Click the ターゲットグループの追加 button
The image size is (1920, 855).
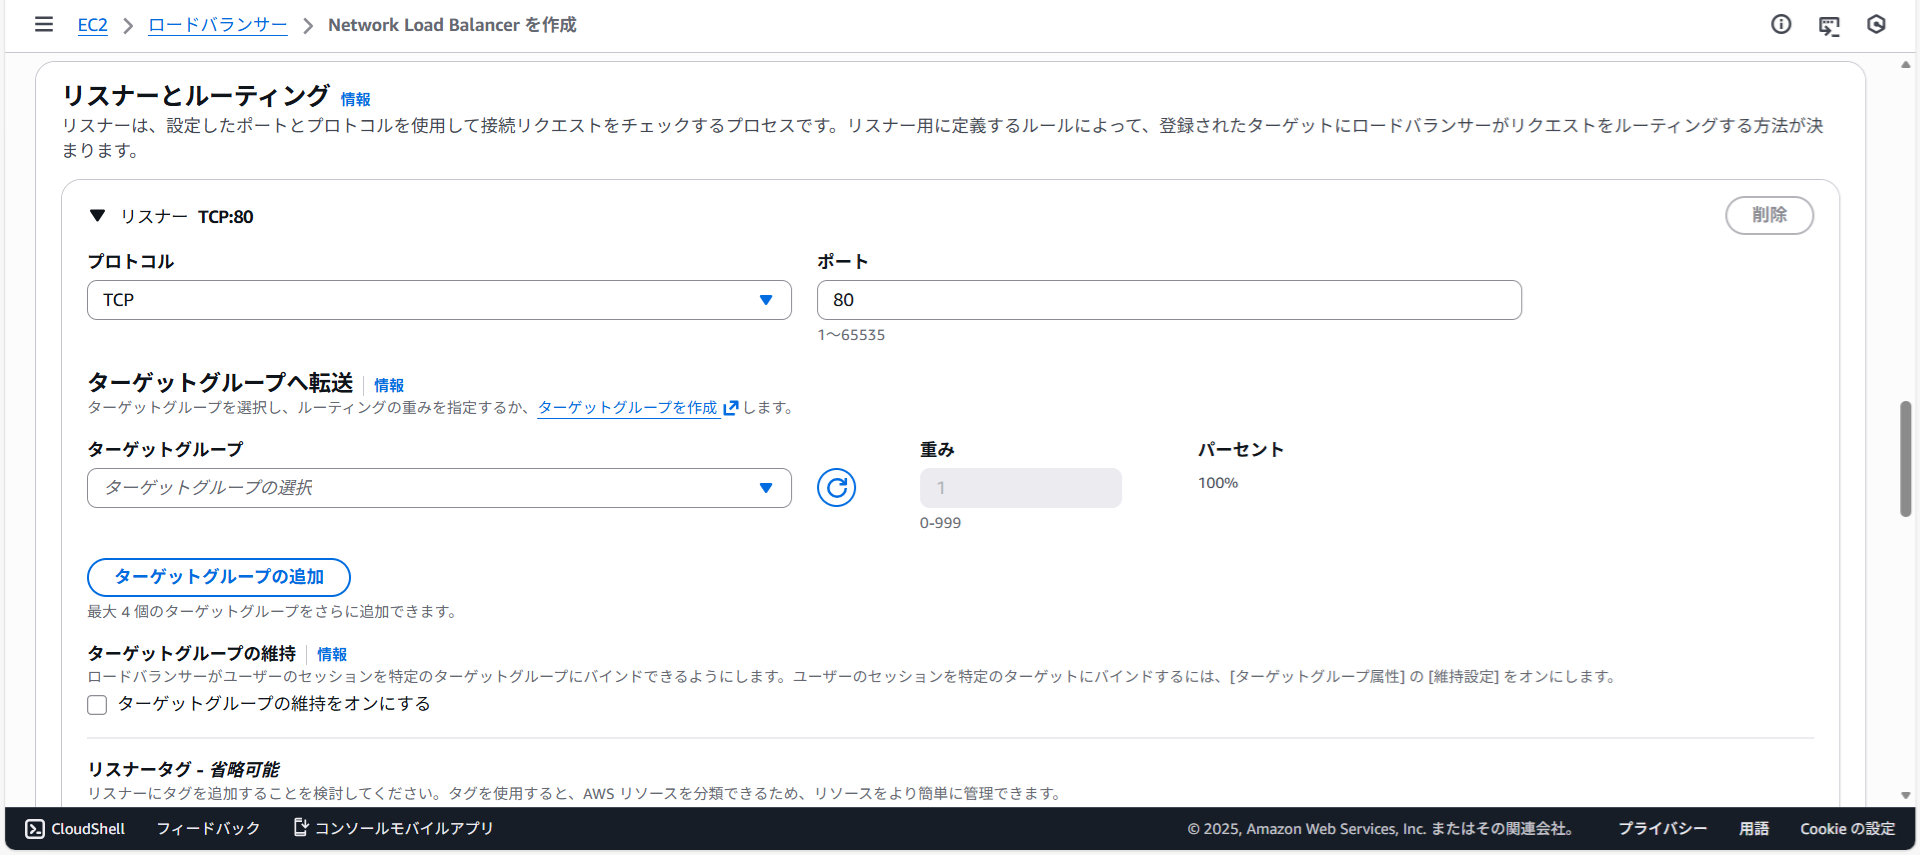tap(219, 577)
